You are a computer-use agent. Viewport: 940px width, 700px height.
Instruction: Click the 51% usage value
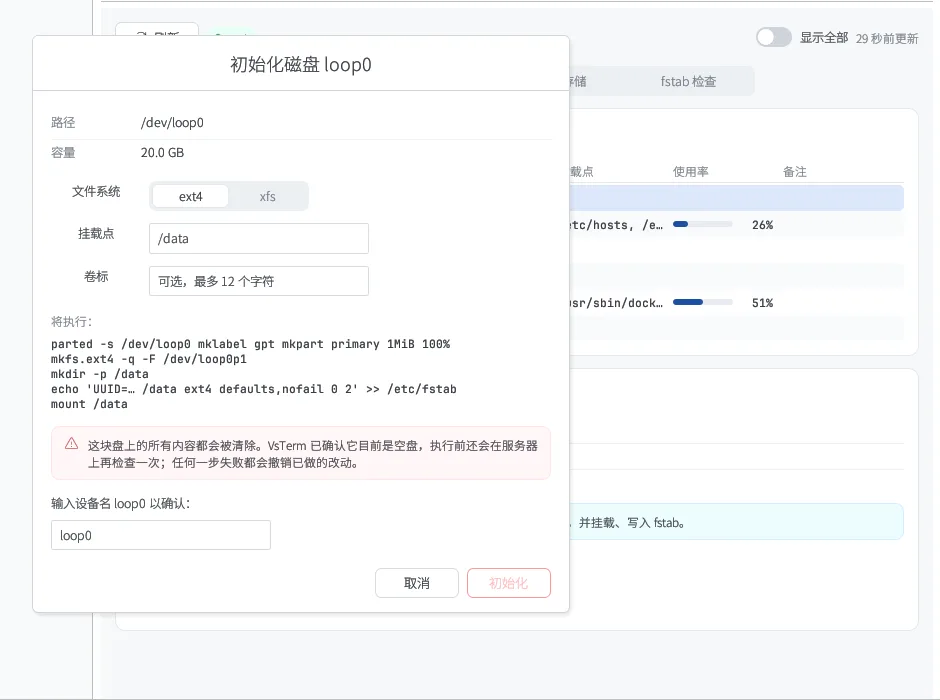pos(763,303)
